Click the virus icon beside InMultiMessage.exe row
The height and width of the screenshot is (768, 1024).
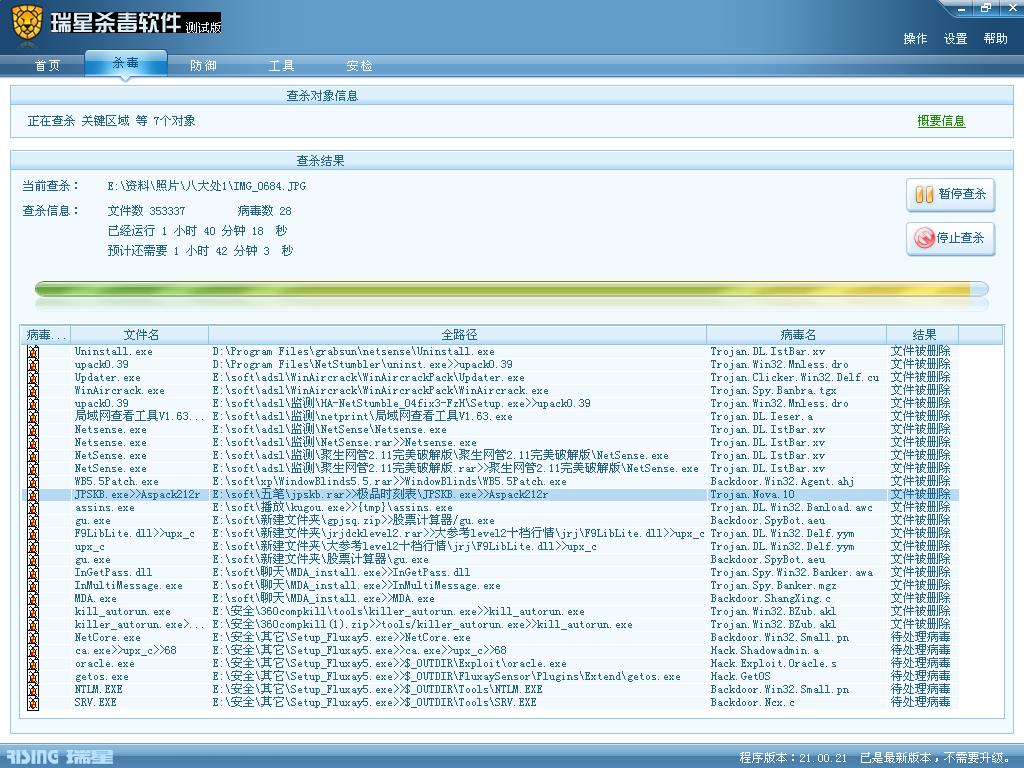(x=33, y=586)
